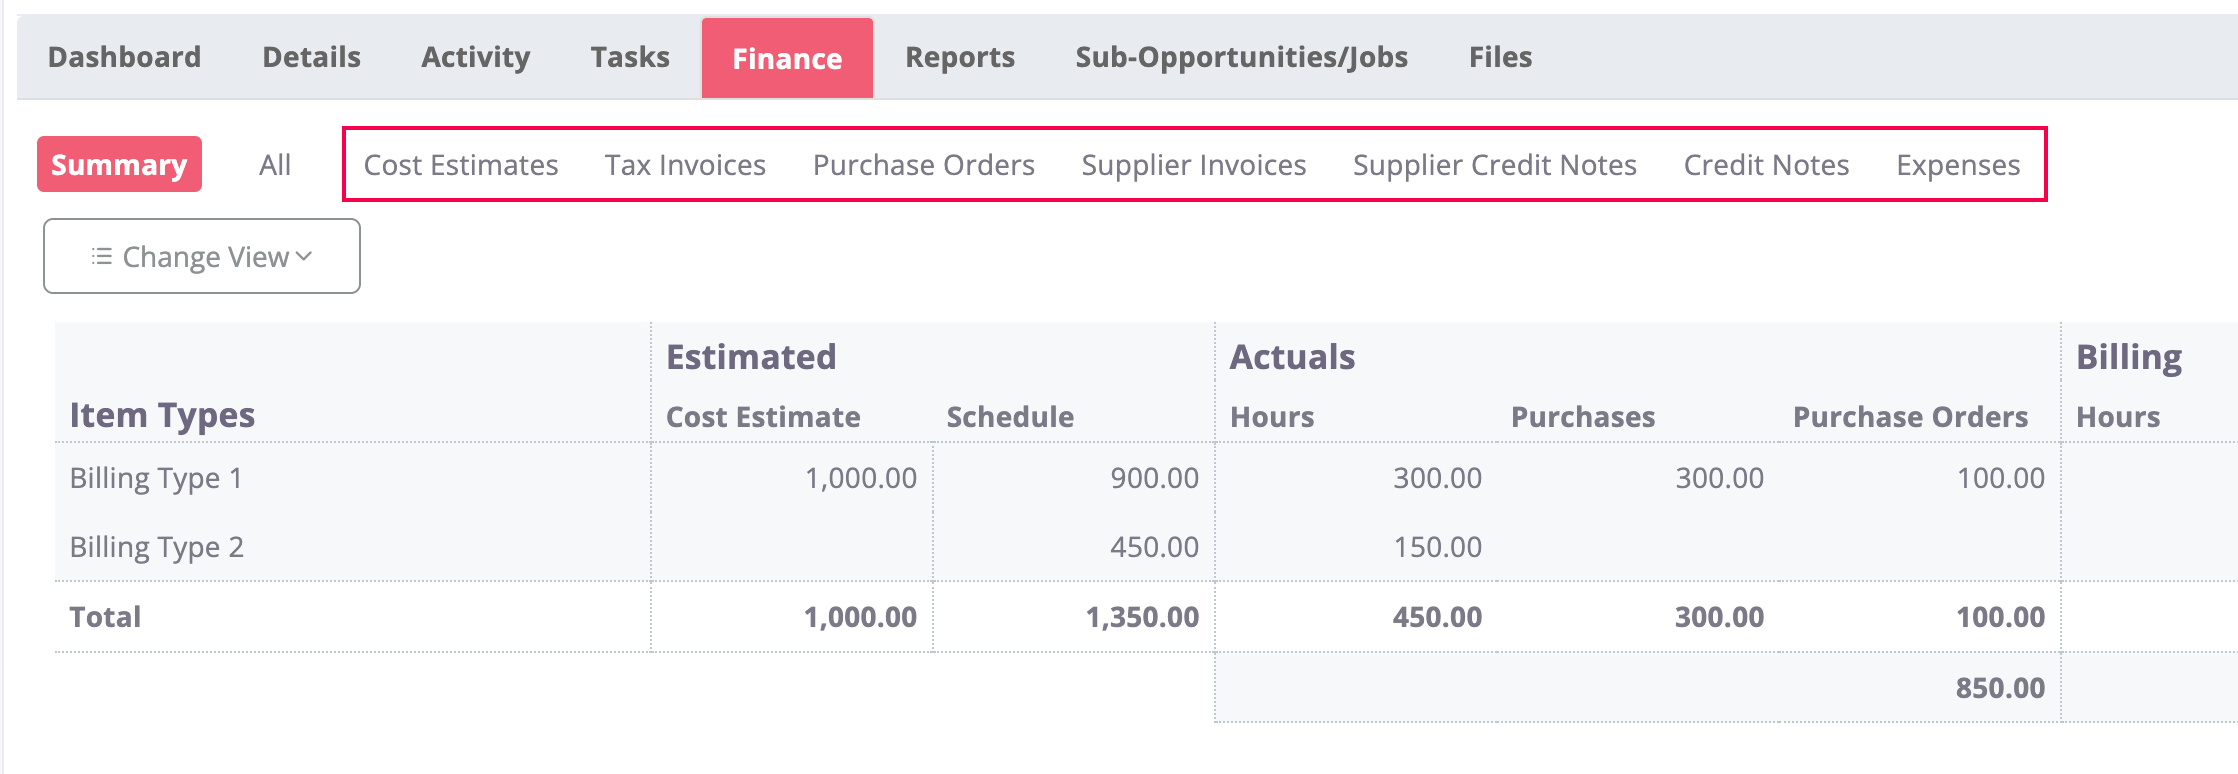Viewport: 2238px width, 774px height.
Task: Click the Billing Type 1 row
Action: 156,478
